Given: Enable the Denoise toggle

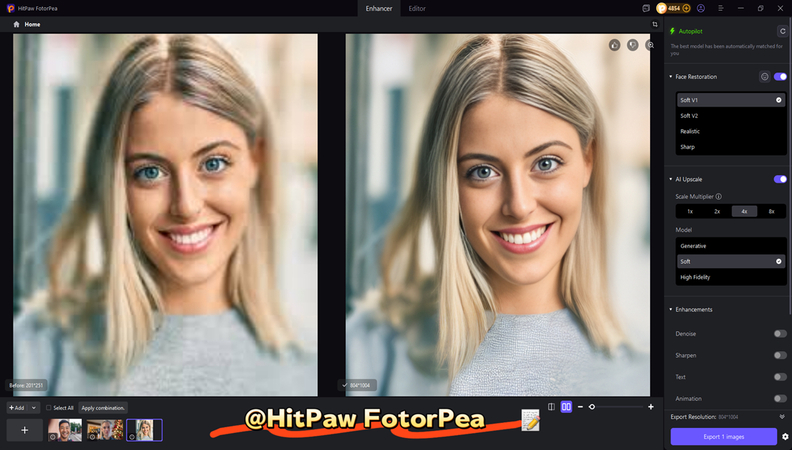Looking at the screenshot, I should (780, 334).
